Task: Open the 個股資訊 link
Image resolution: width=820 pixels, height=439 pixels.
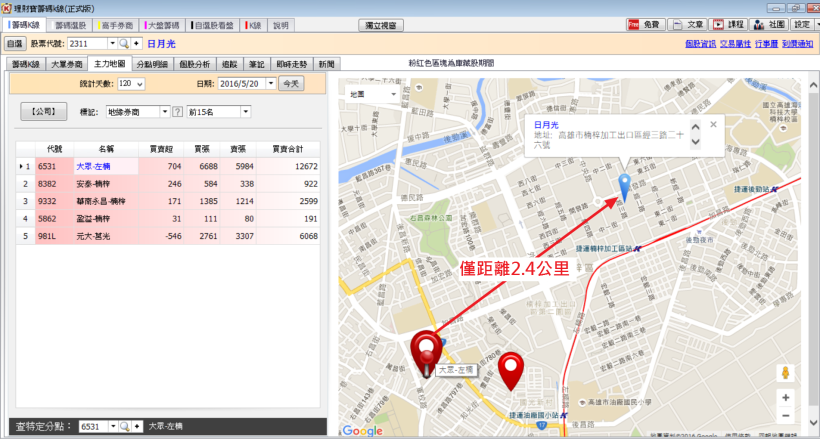Action: [x=700, y=45]
